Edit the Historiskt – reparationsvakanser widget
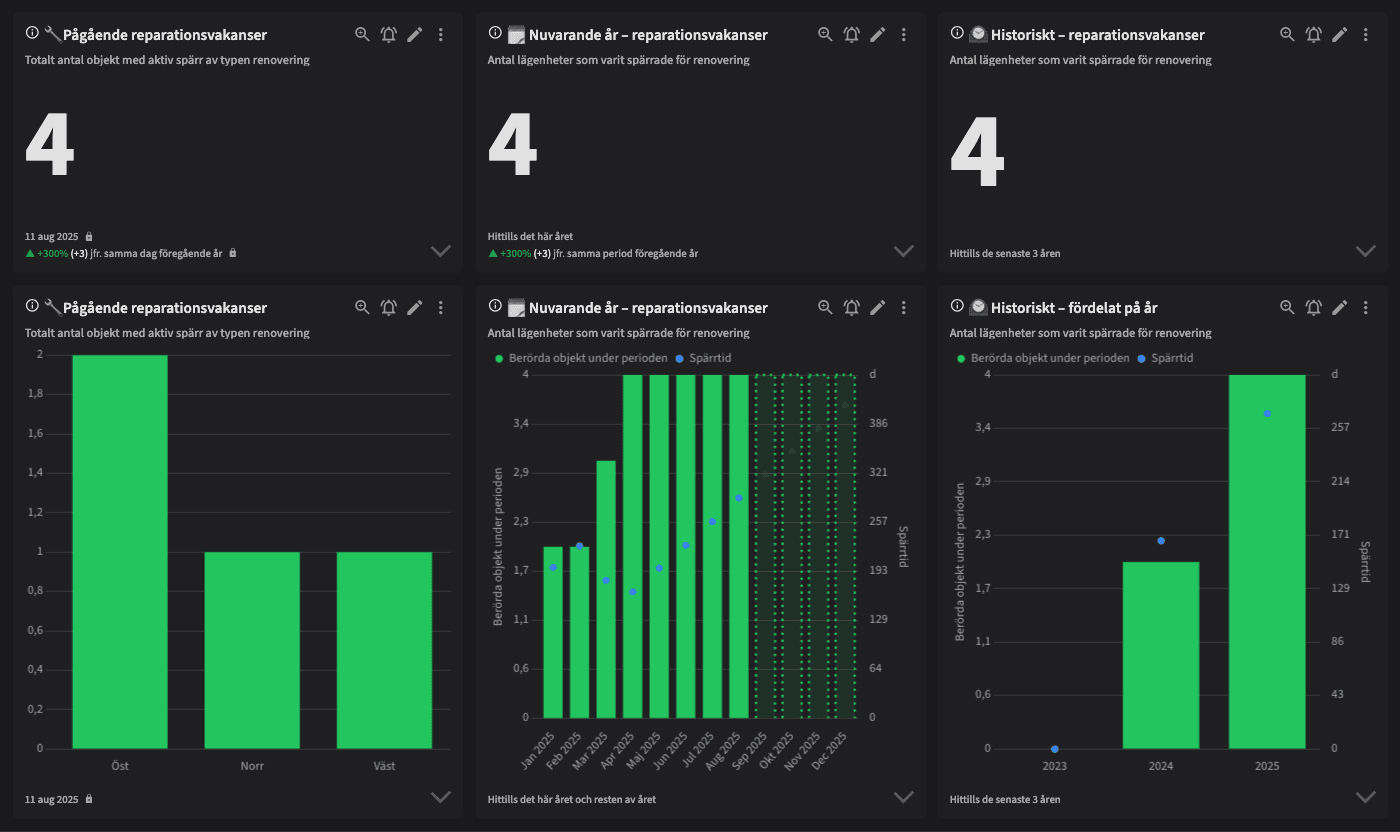The width and height of the screenshot is (1400, 832). (1339, 33)
